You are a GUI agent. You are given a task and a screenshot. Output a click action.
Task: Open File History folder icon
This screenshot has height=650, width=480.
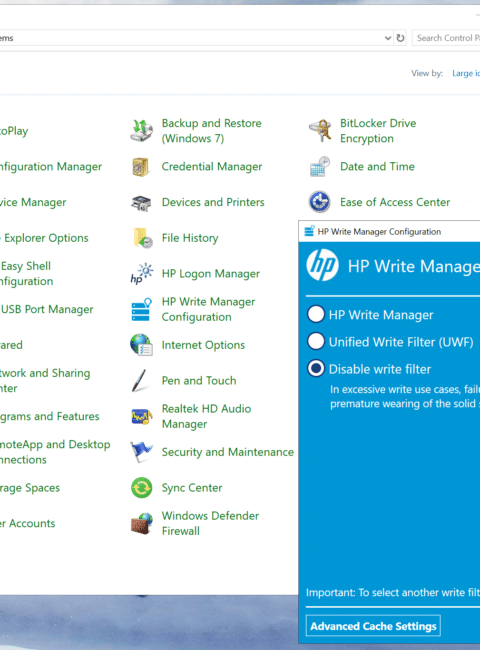tap(143, 238)
